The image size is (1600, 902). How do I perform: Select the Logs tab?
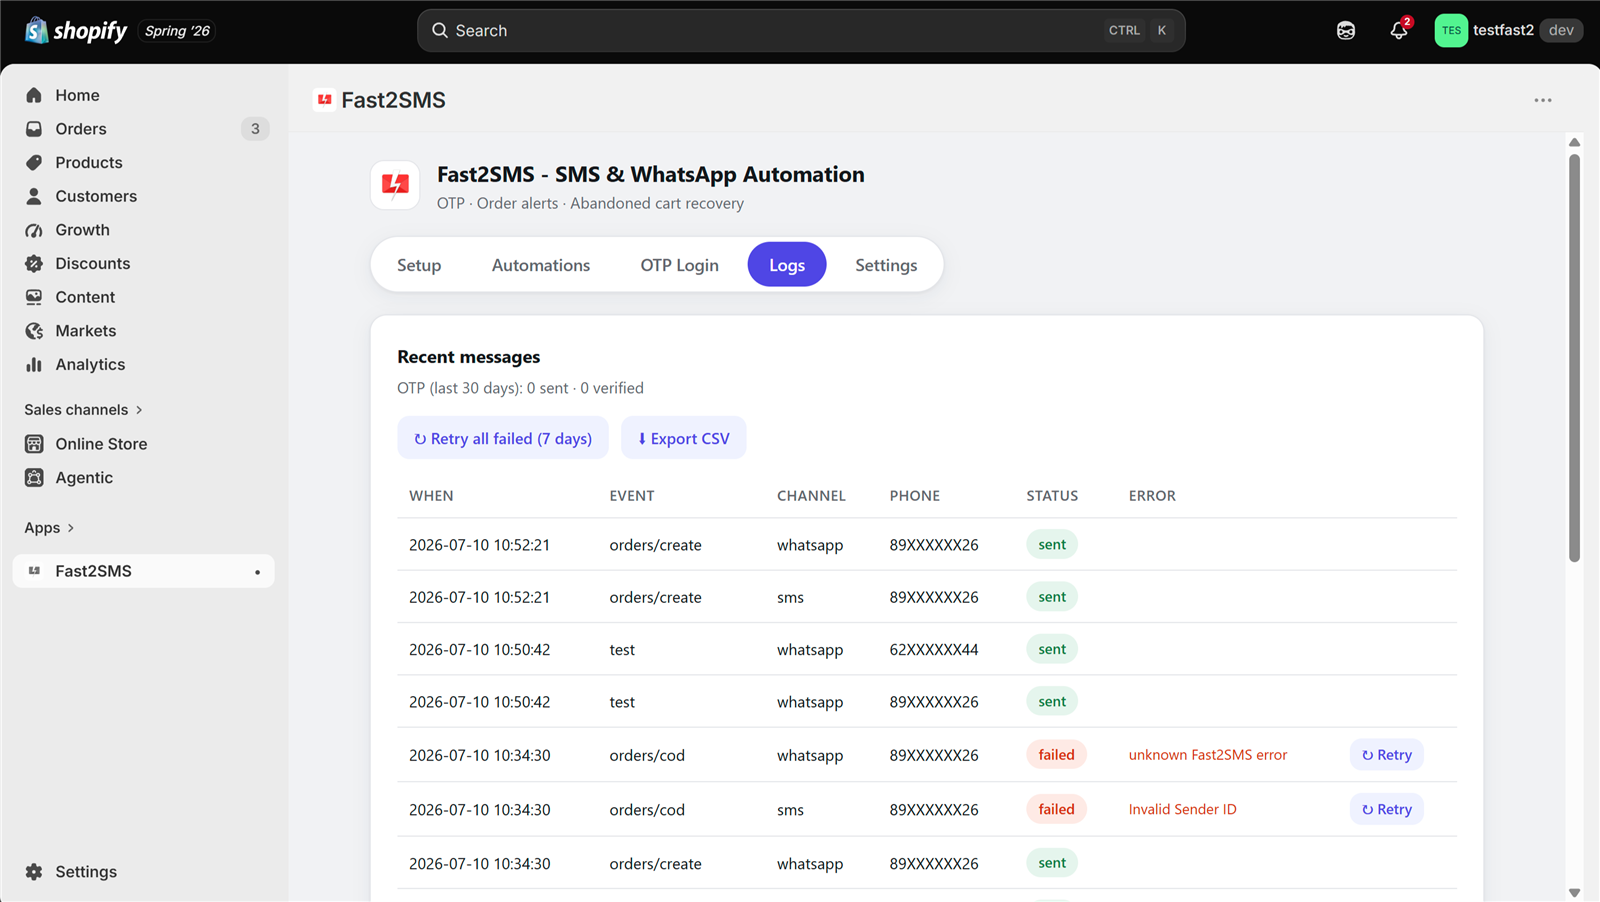[x=787, y=265]
